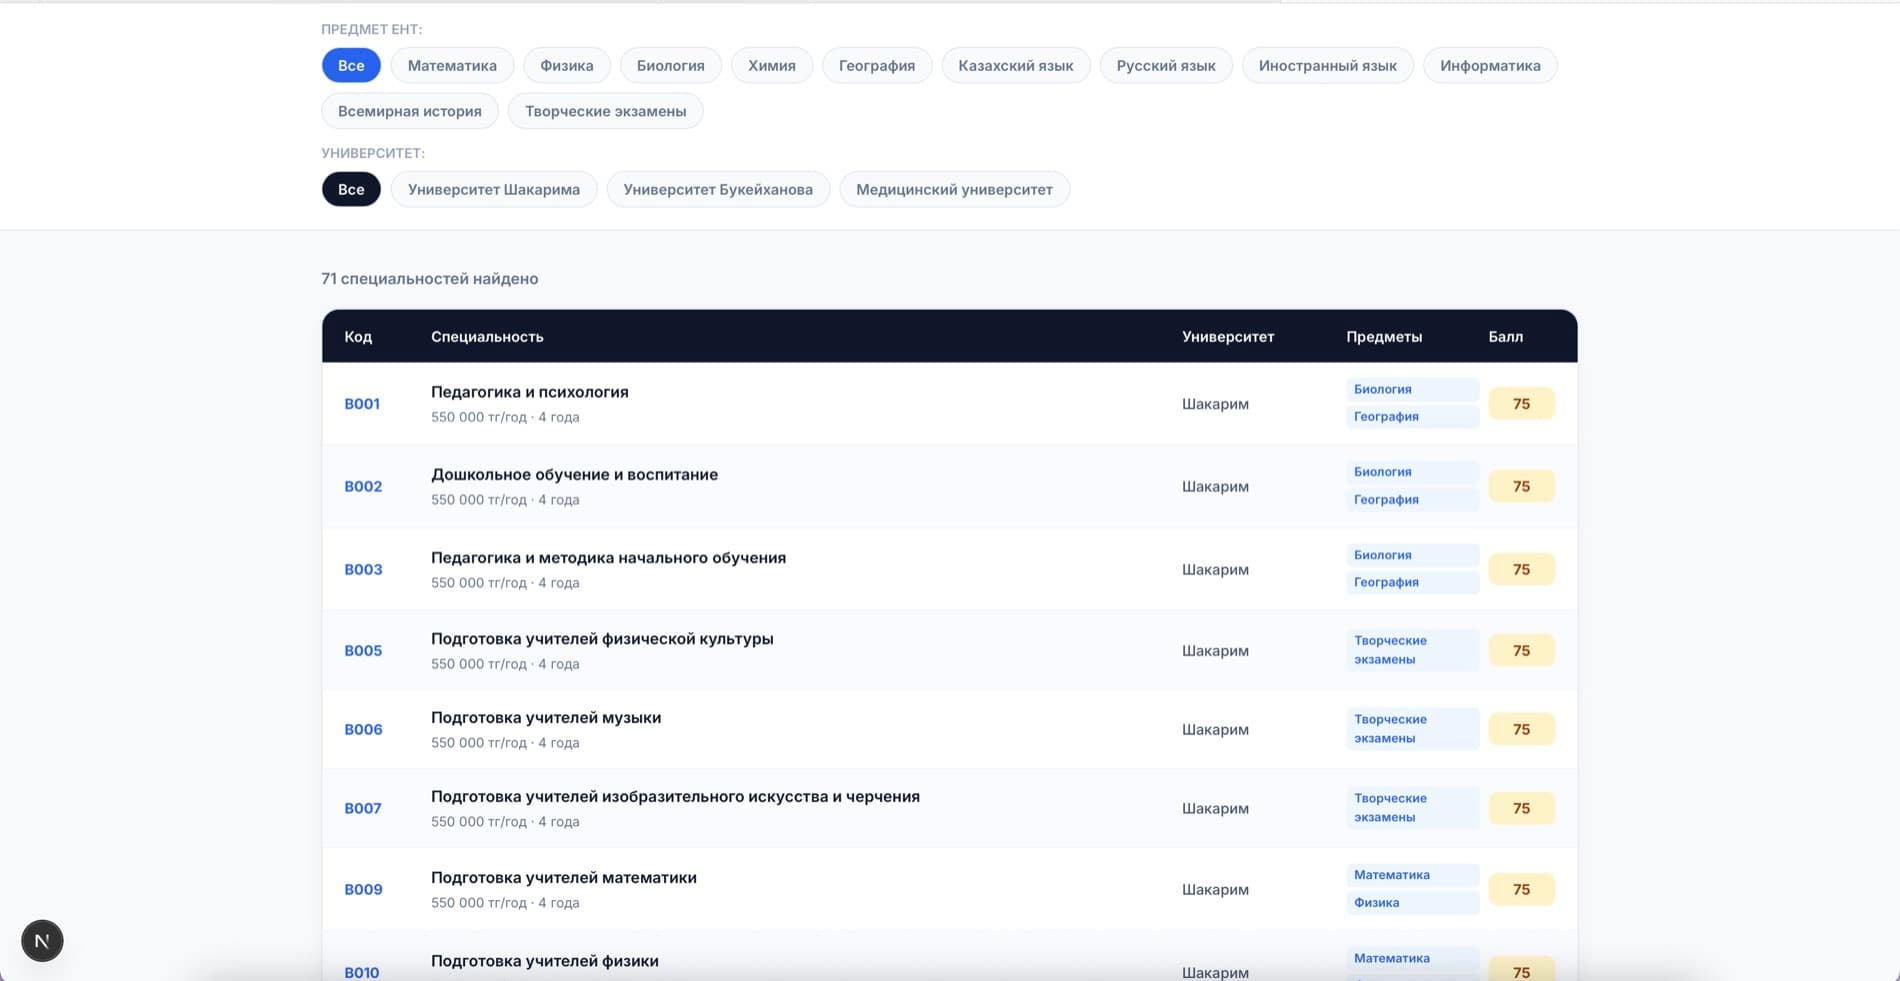Filter by subject Информатика
Image resolution: width=1900 pixels, height=981 pixels.
coord(1490,66)
